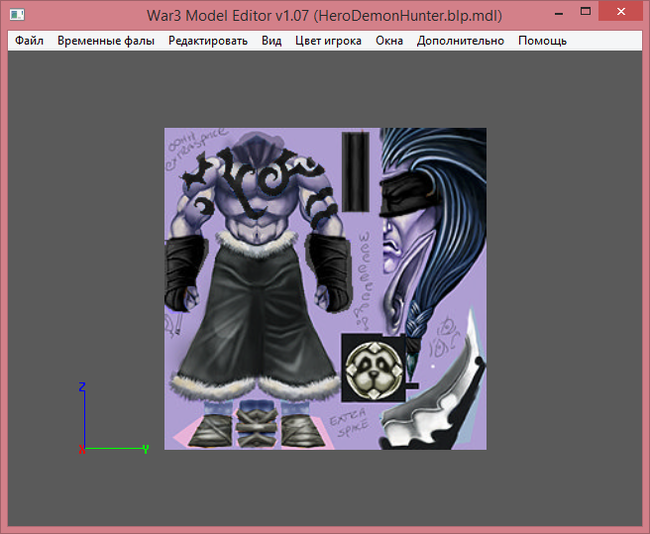This screenshot has height=534, width=650.
Task: Open the Редактировать menu
Action: [208, 41]
